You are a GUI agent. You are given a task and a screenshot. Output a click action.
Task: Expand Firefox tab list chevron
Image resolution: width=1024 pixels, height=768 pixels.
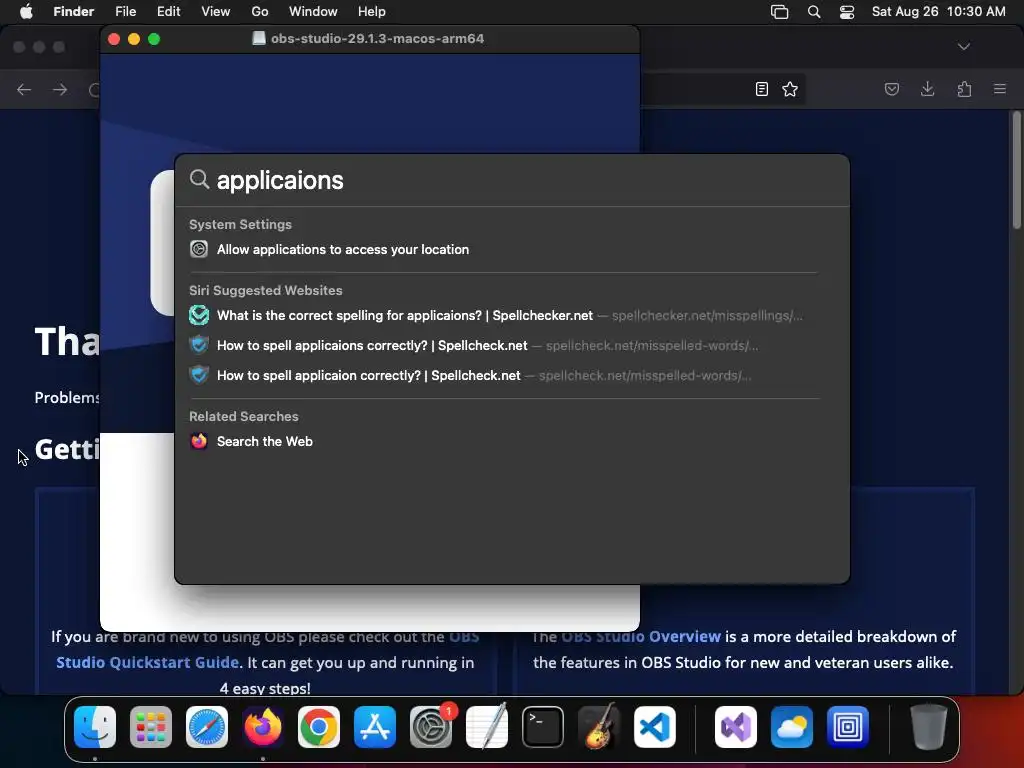pyautogui.click(x=964, y=46)
